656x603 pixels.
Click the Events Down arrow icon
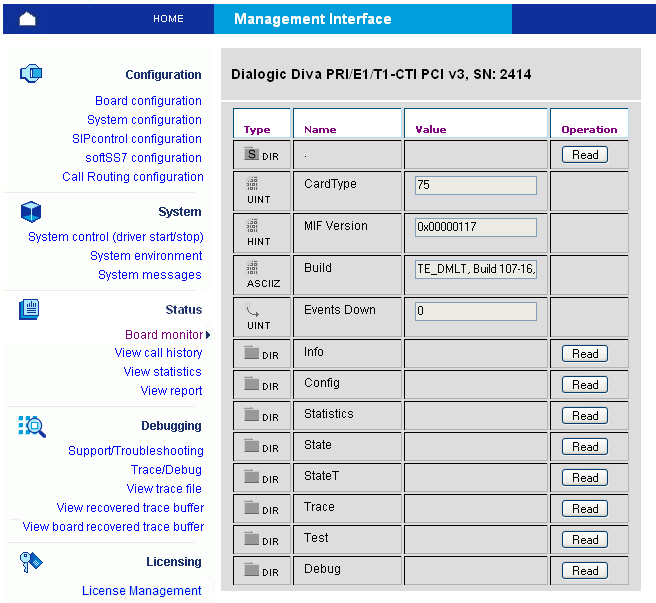[x=252, y=310]
